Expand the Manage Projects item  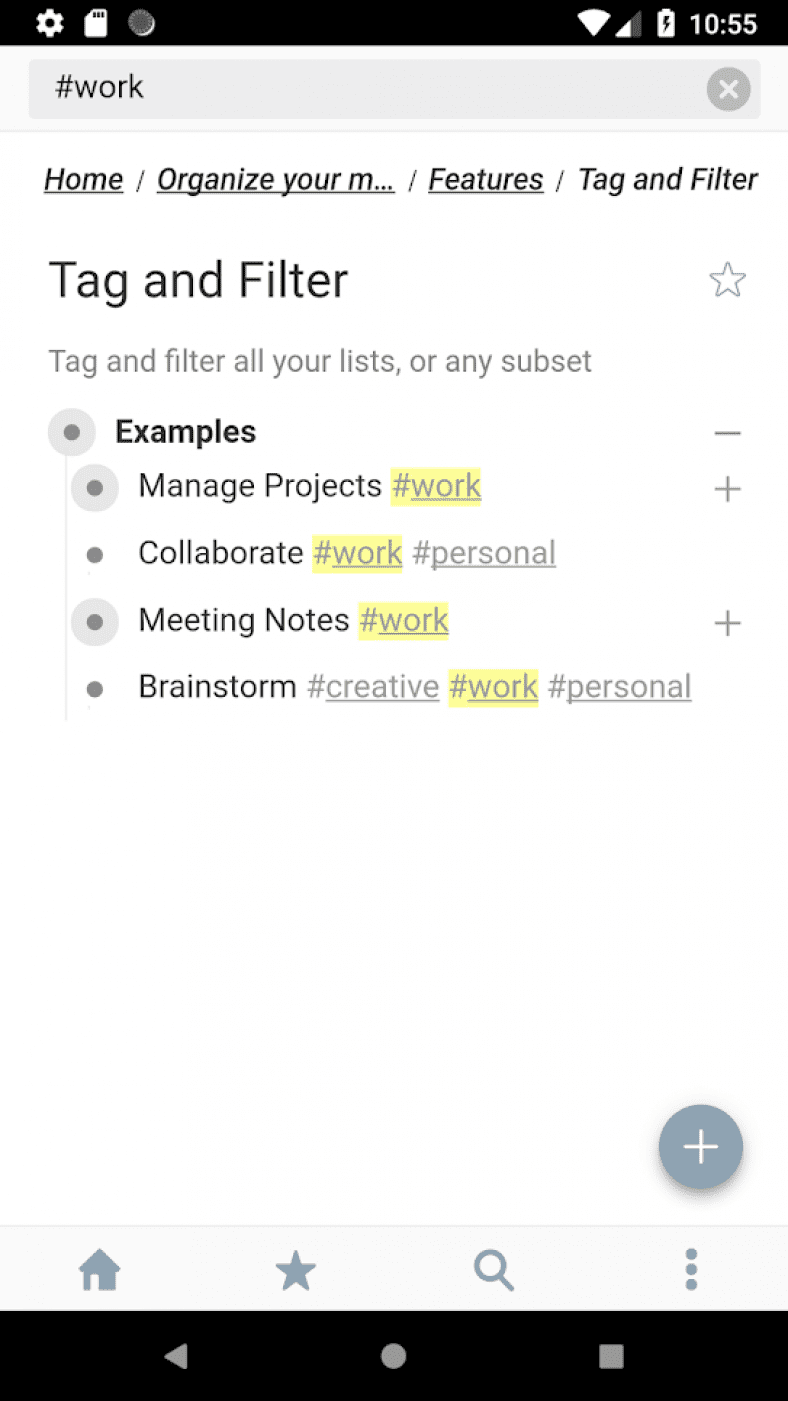tap(728, 488)
